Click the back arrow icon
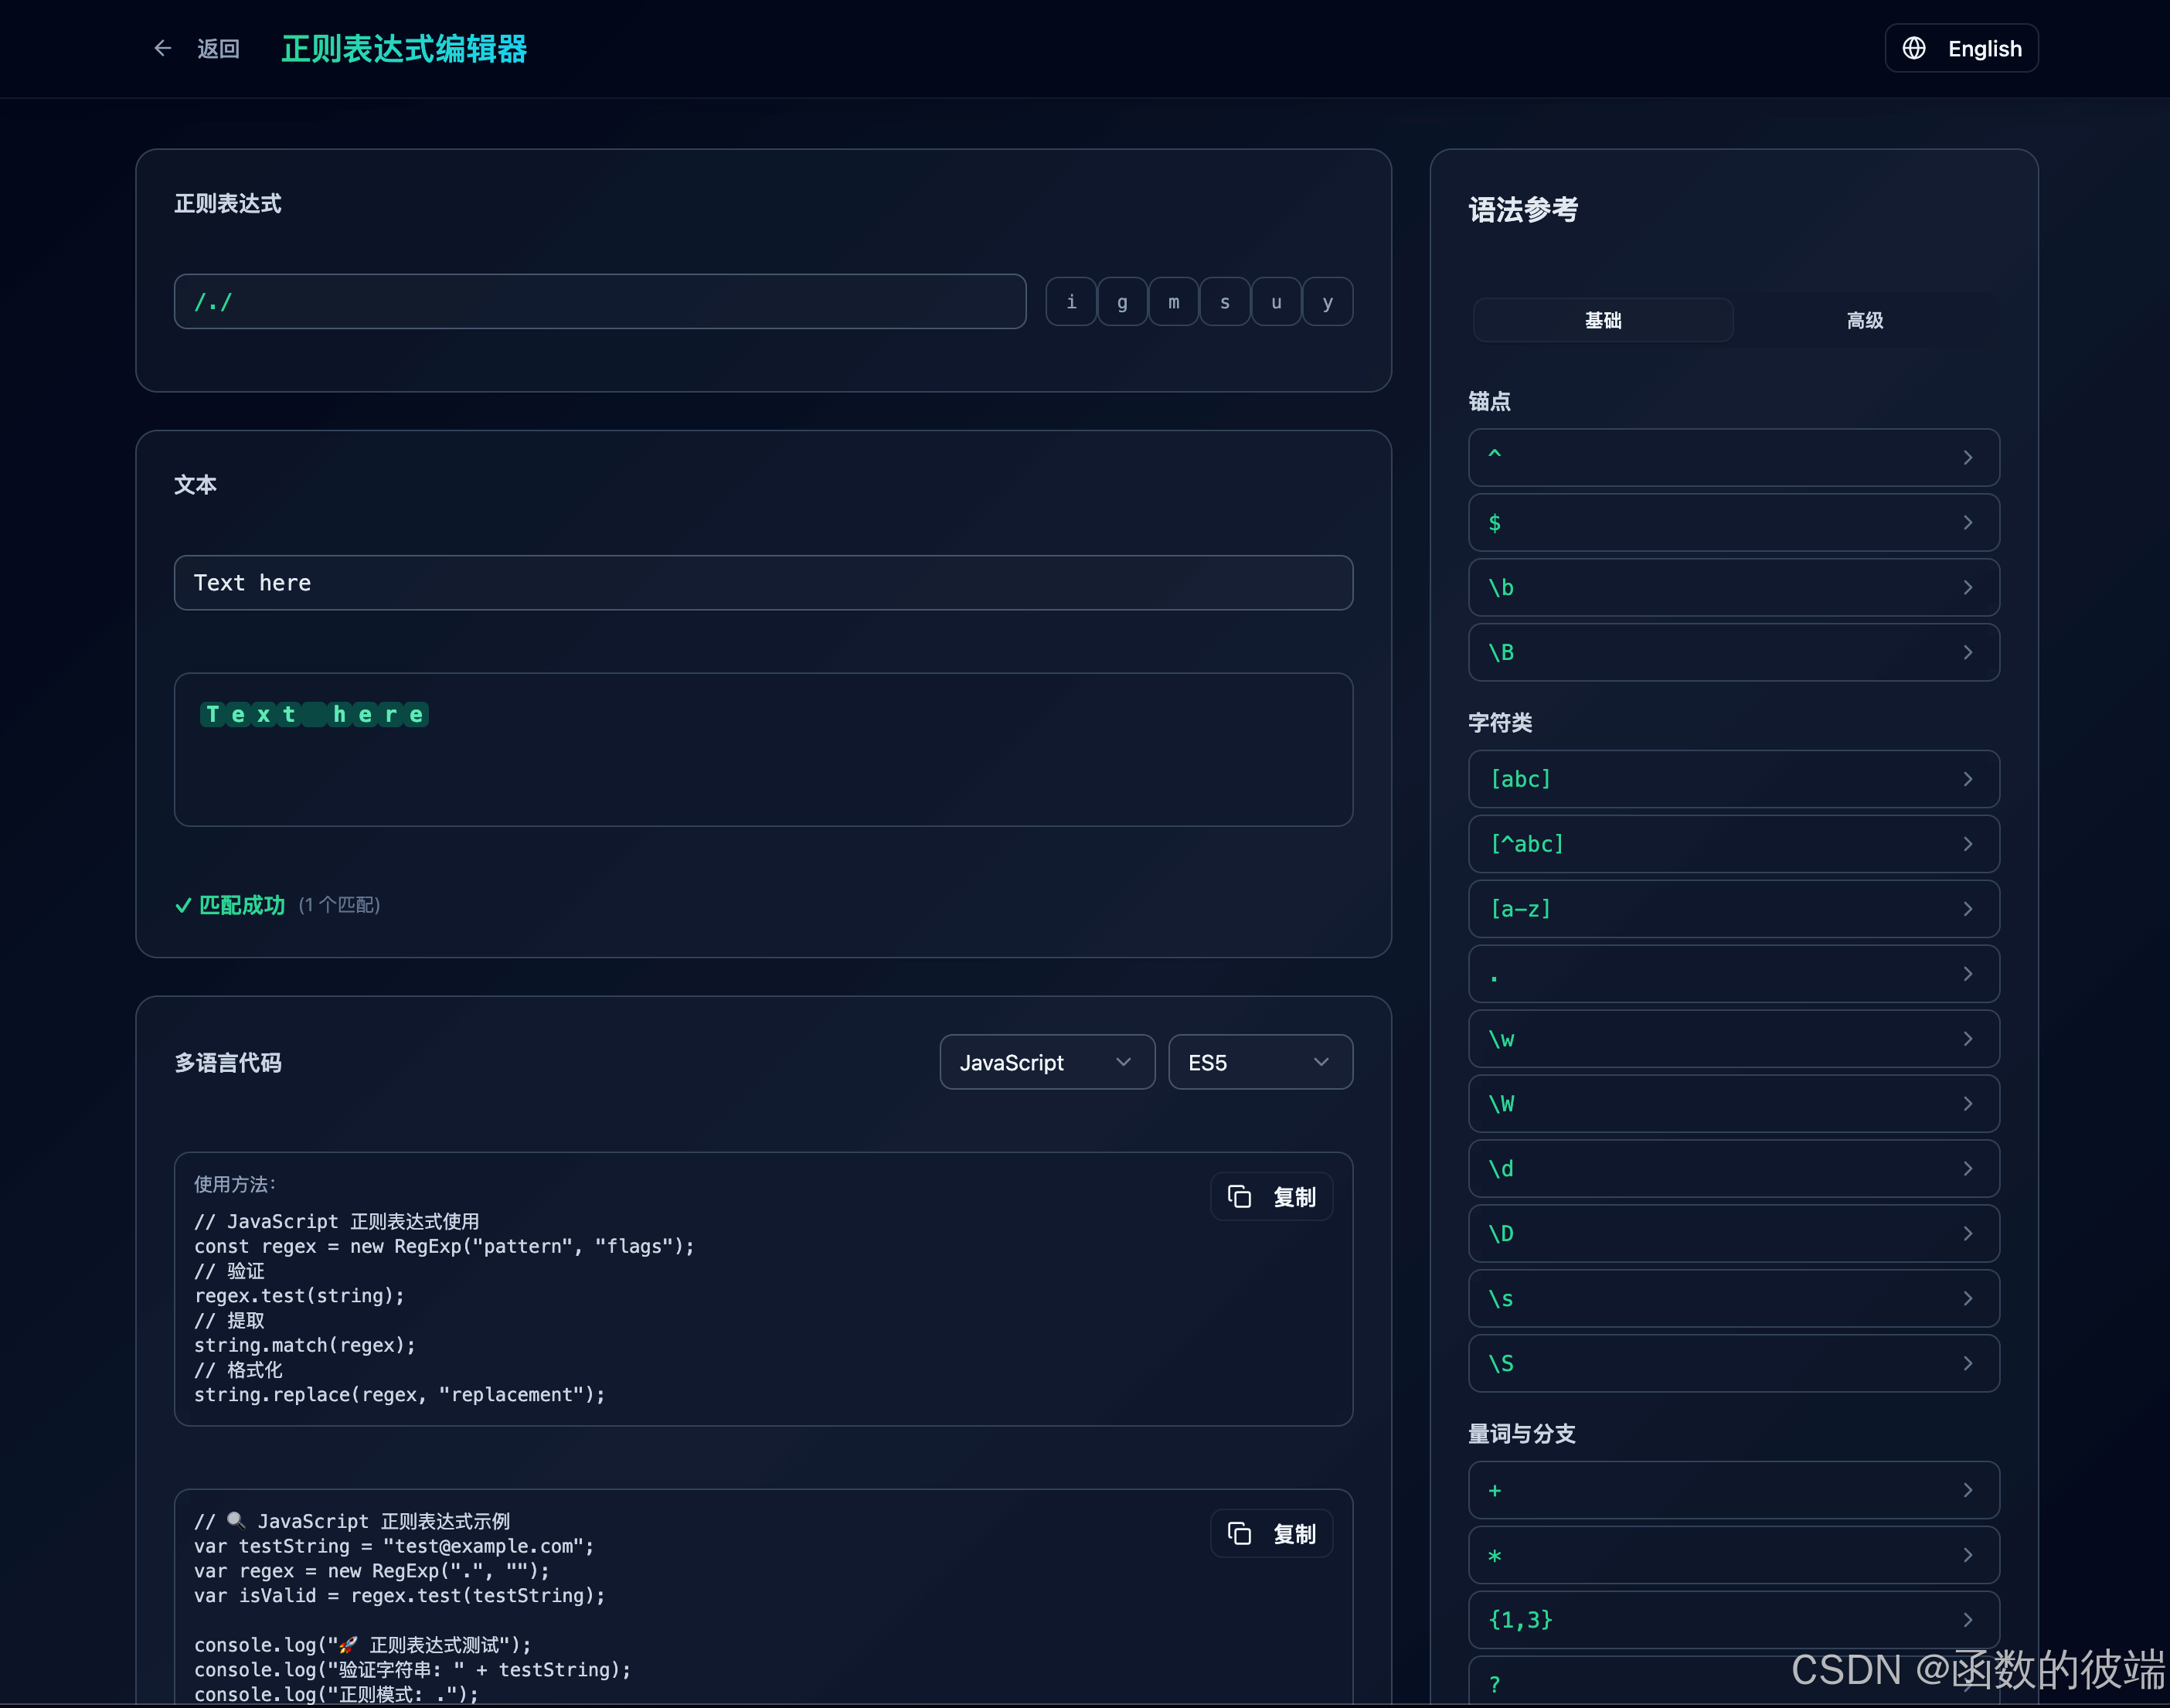 click(x=163, y=48)
